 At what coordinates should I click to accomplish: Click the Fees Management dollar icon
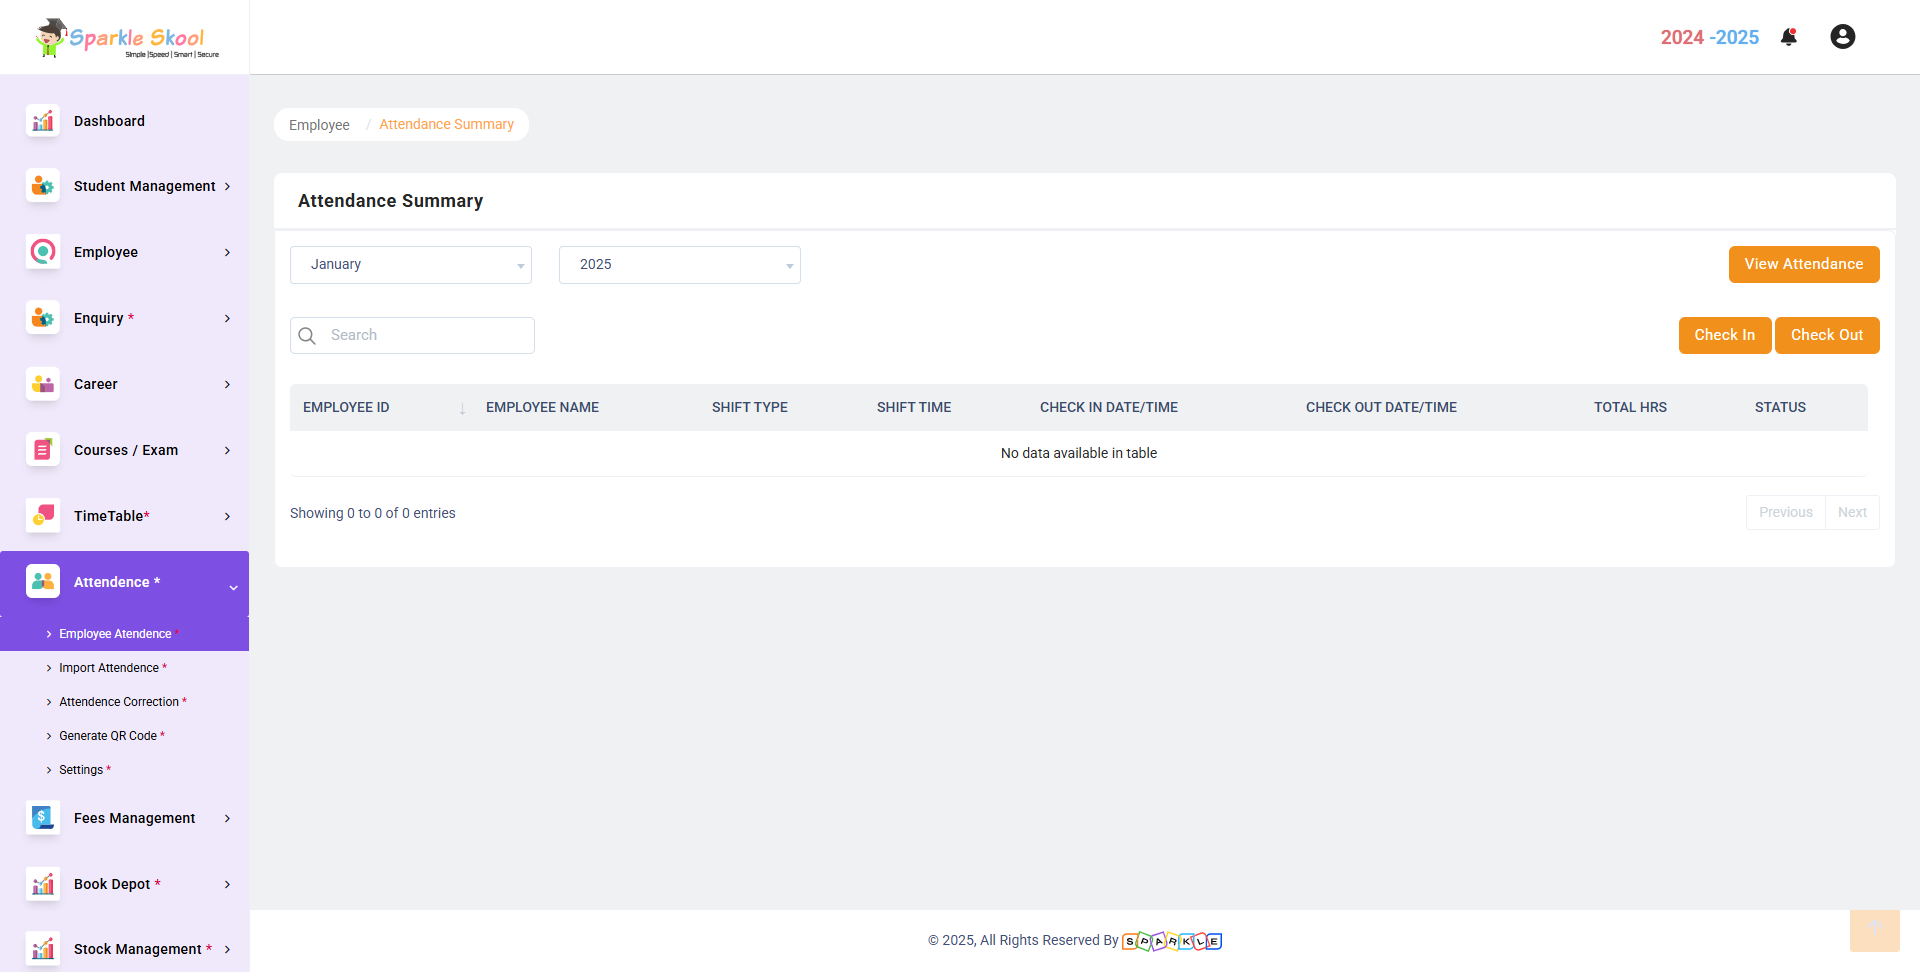43,818
